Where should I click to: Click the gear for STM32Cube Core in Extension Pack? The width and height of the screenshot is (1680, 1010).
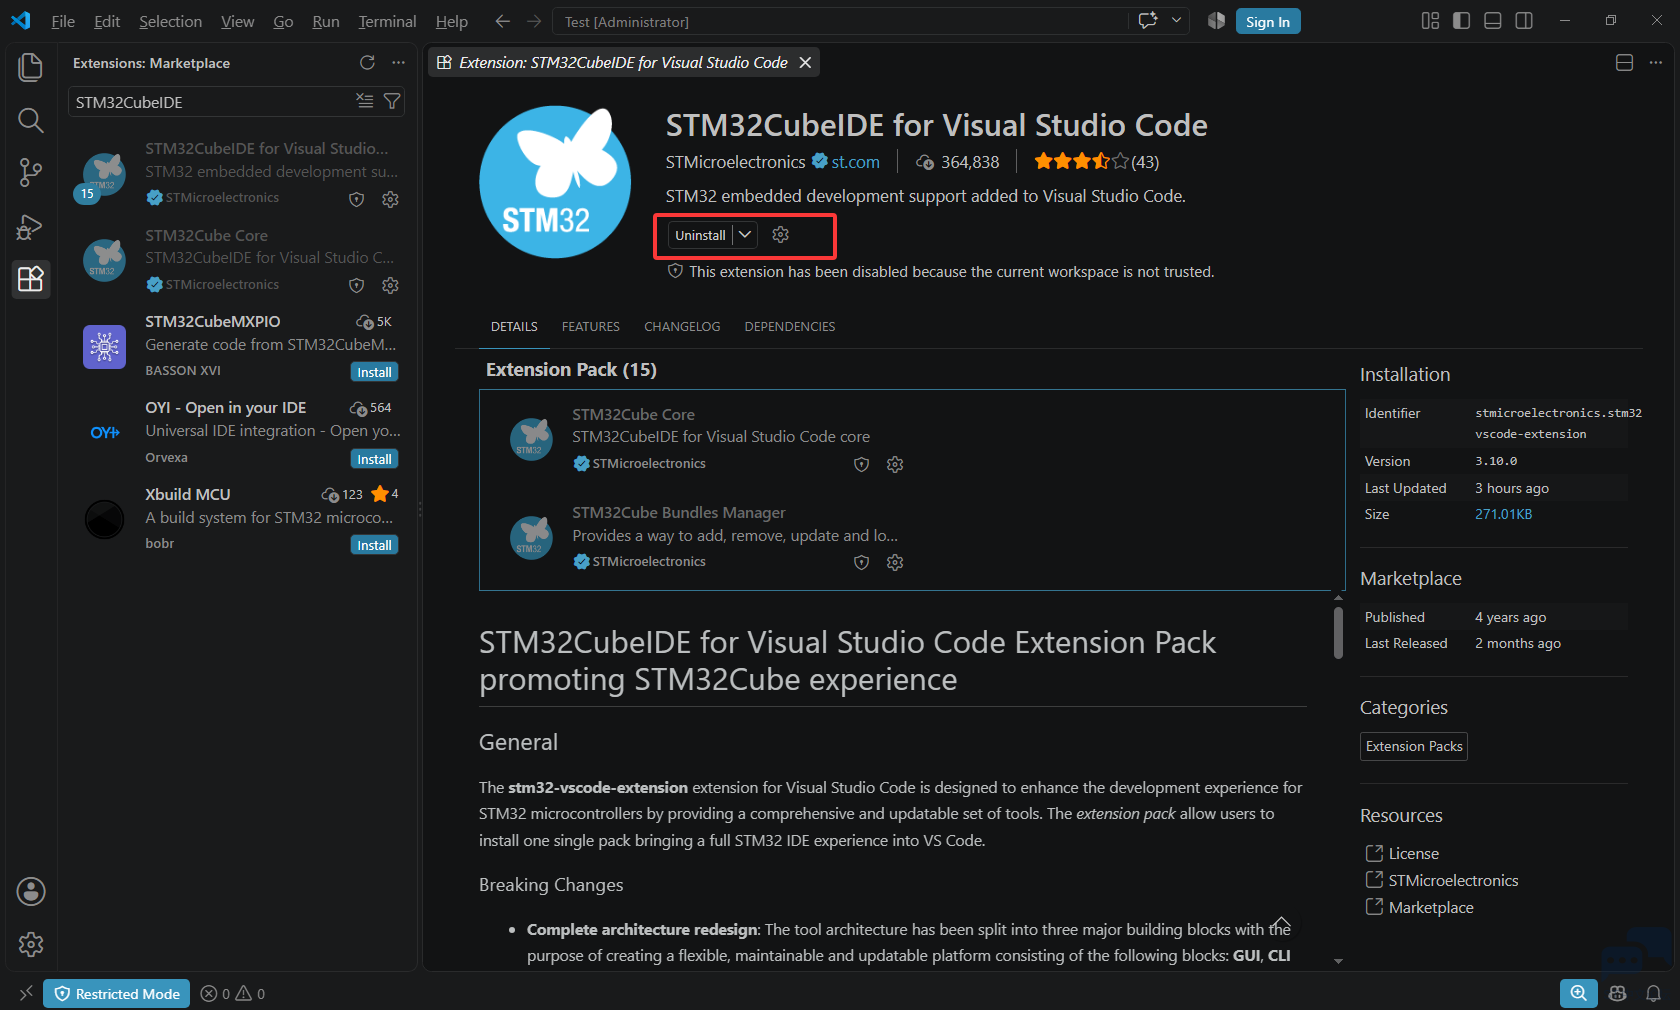tap(895, 464)
